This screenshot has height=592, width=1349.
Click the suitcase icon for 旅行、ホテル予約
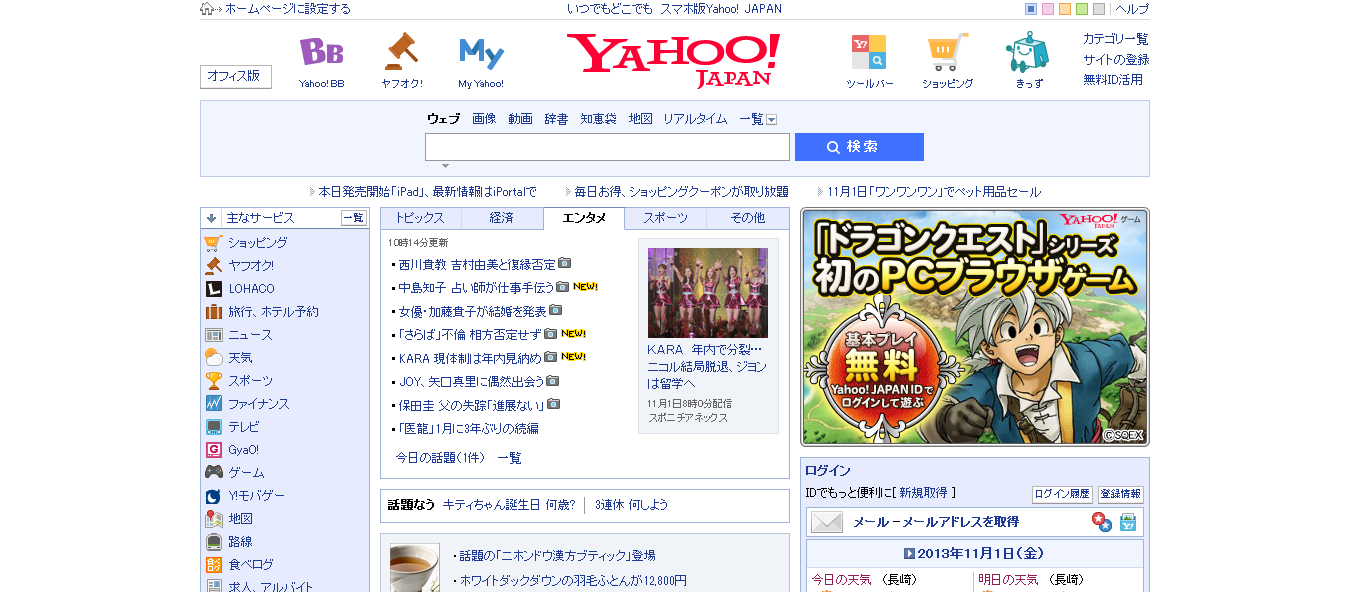click(213, 311)
